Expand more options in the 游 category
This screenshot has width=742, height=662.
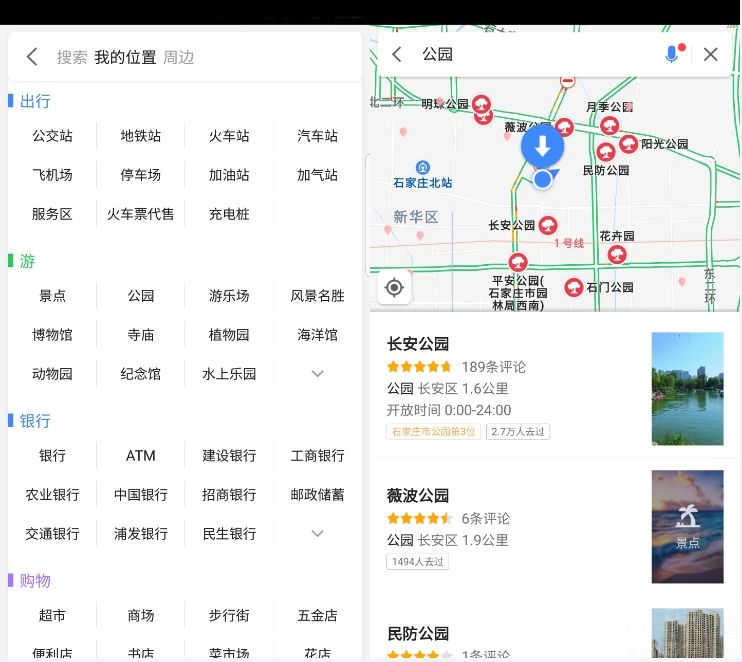[x=317, y=374]
